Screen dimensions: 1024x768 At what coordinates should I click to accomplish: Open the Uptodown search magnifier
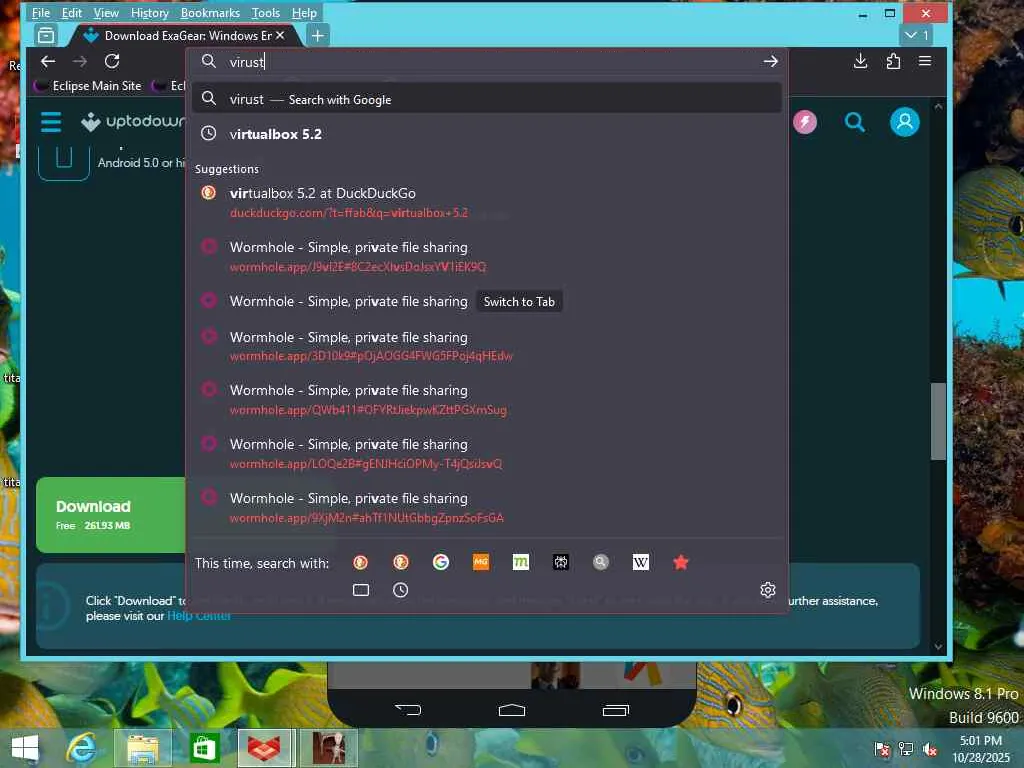(x=855, y=122)
